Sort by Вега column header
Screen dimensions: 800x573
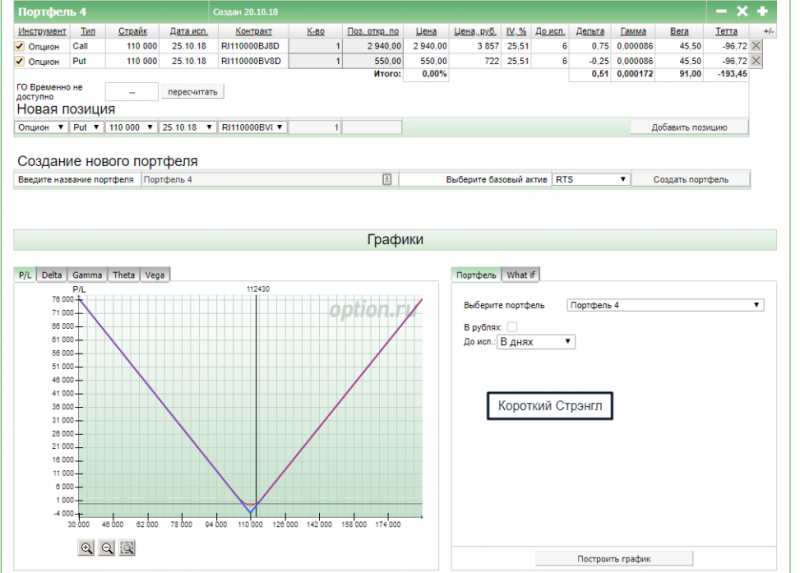[679, 31]
